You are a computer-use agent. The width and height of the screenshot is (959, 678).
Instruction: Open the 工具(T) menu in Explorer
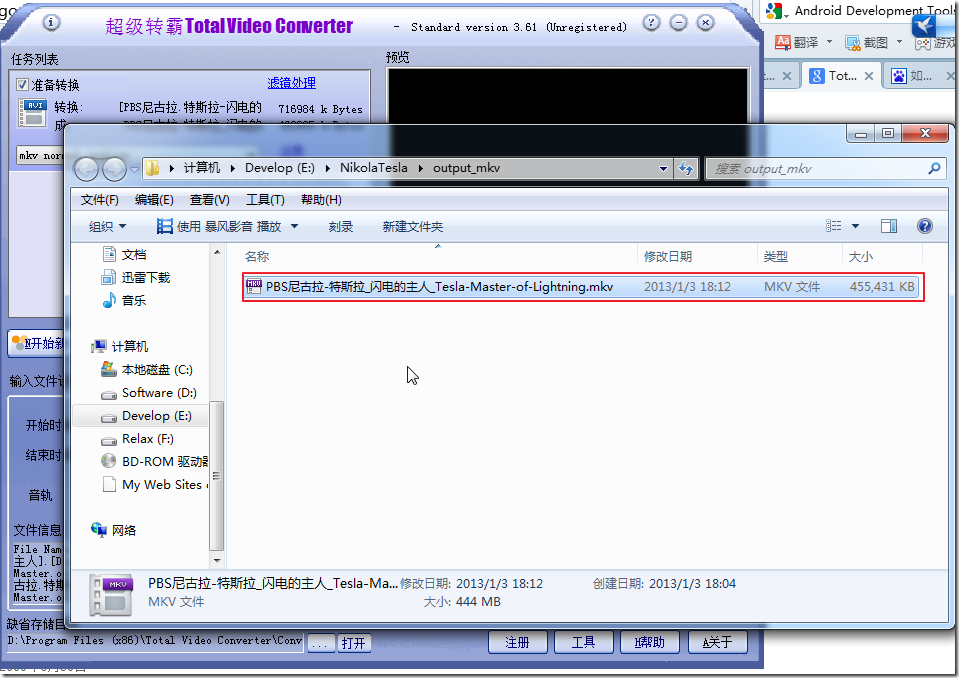[x=265, y=200]
